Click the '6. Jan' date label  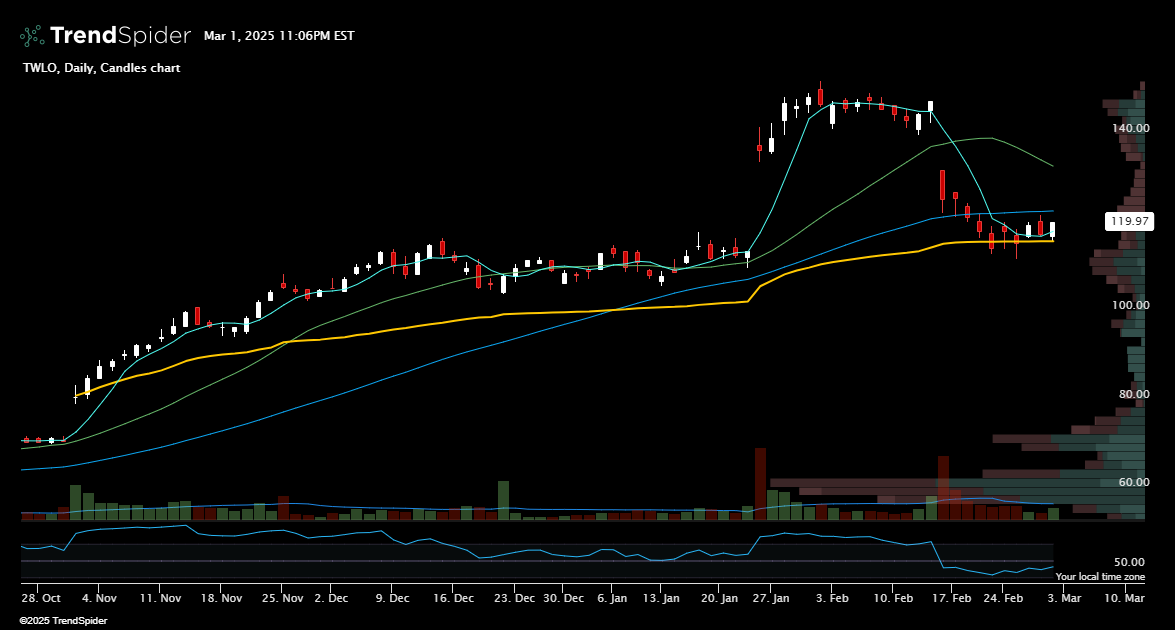point(612,598)
